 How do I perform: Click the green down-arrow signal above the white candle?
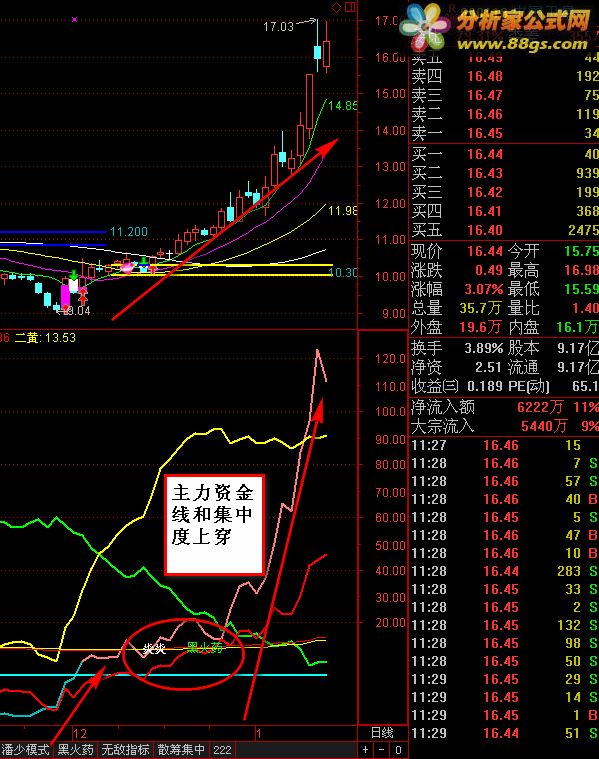click(73, 275)
